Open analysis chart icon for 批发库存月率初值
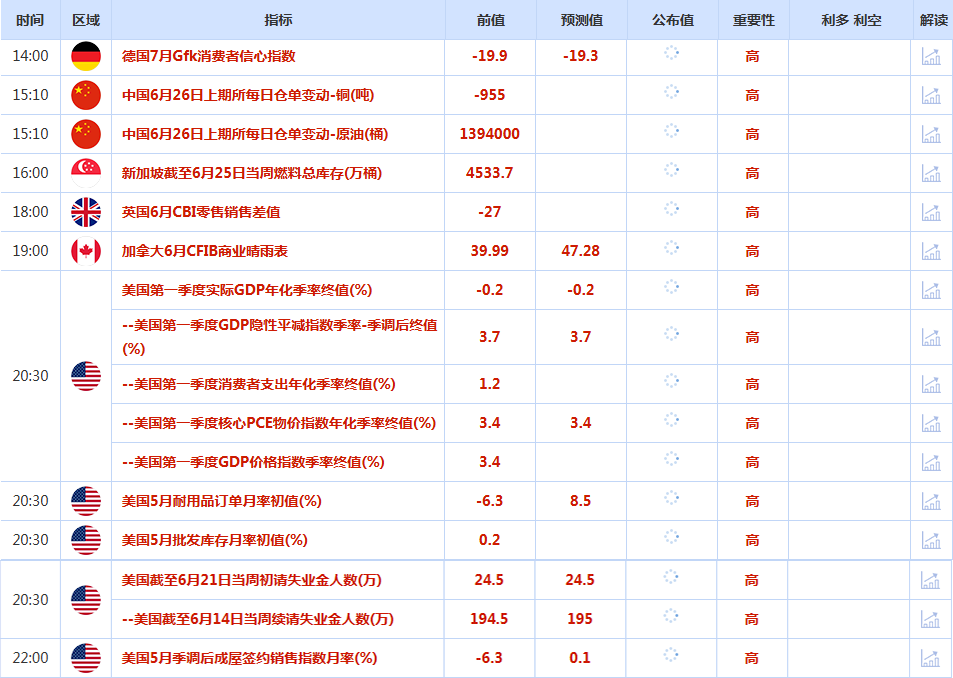Image resolution: width=953 pixels, height=678 pixels. click(931, 539)
